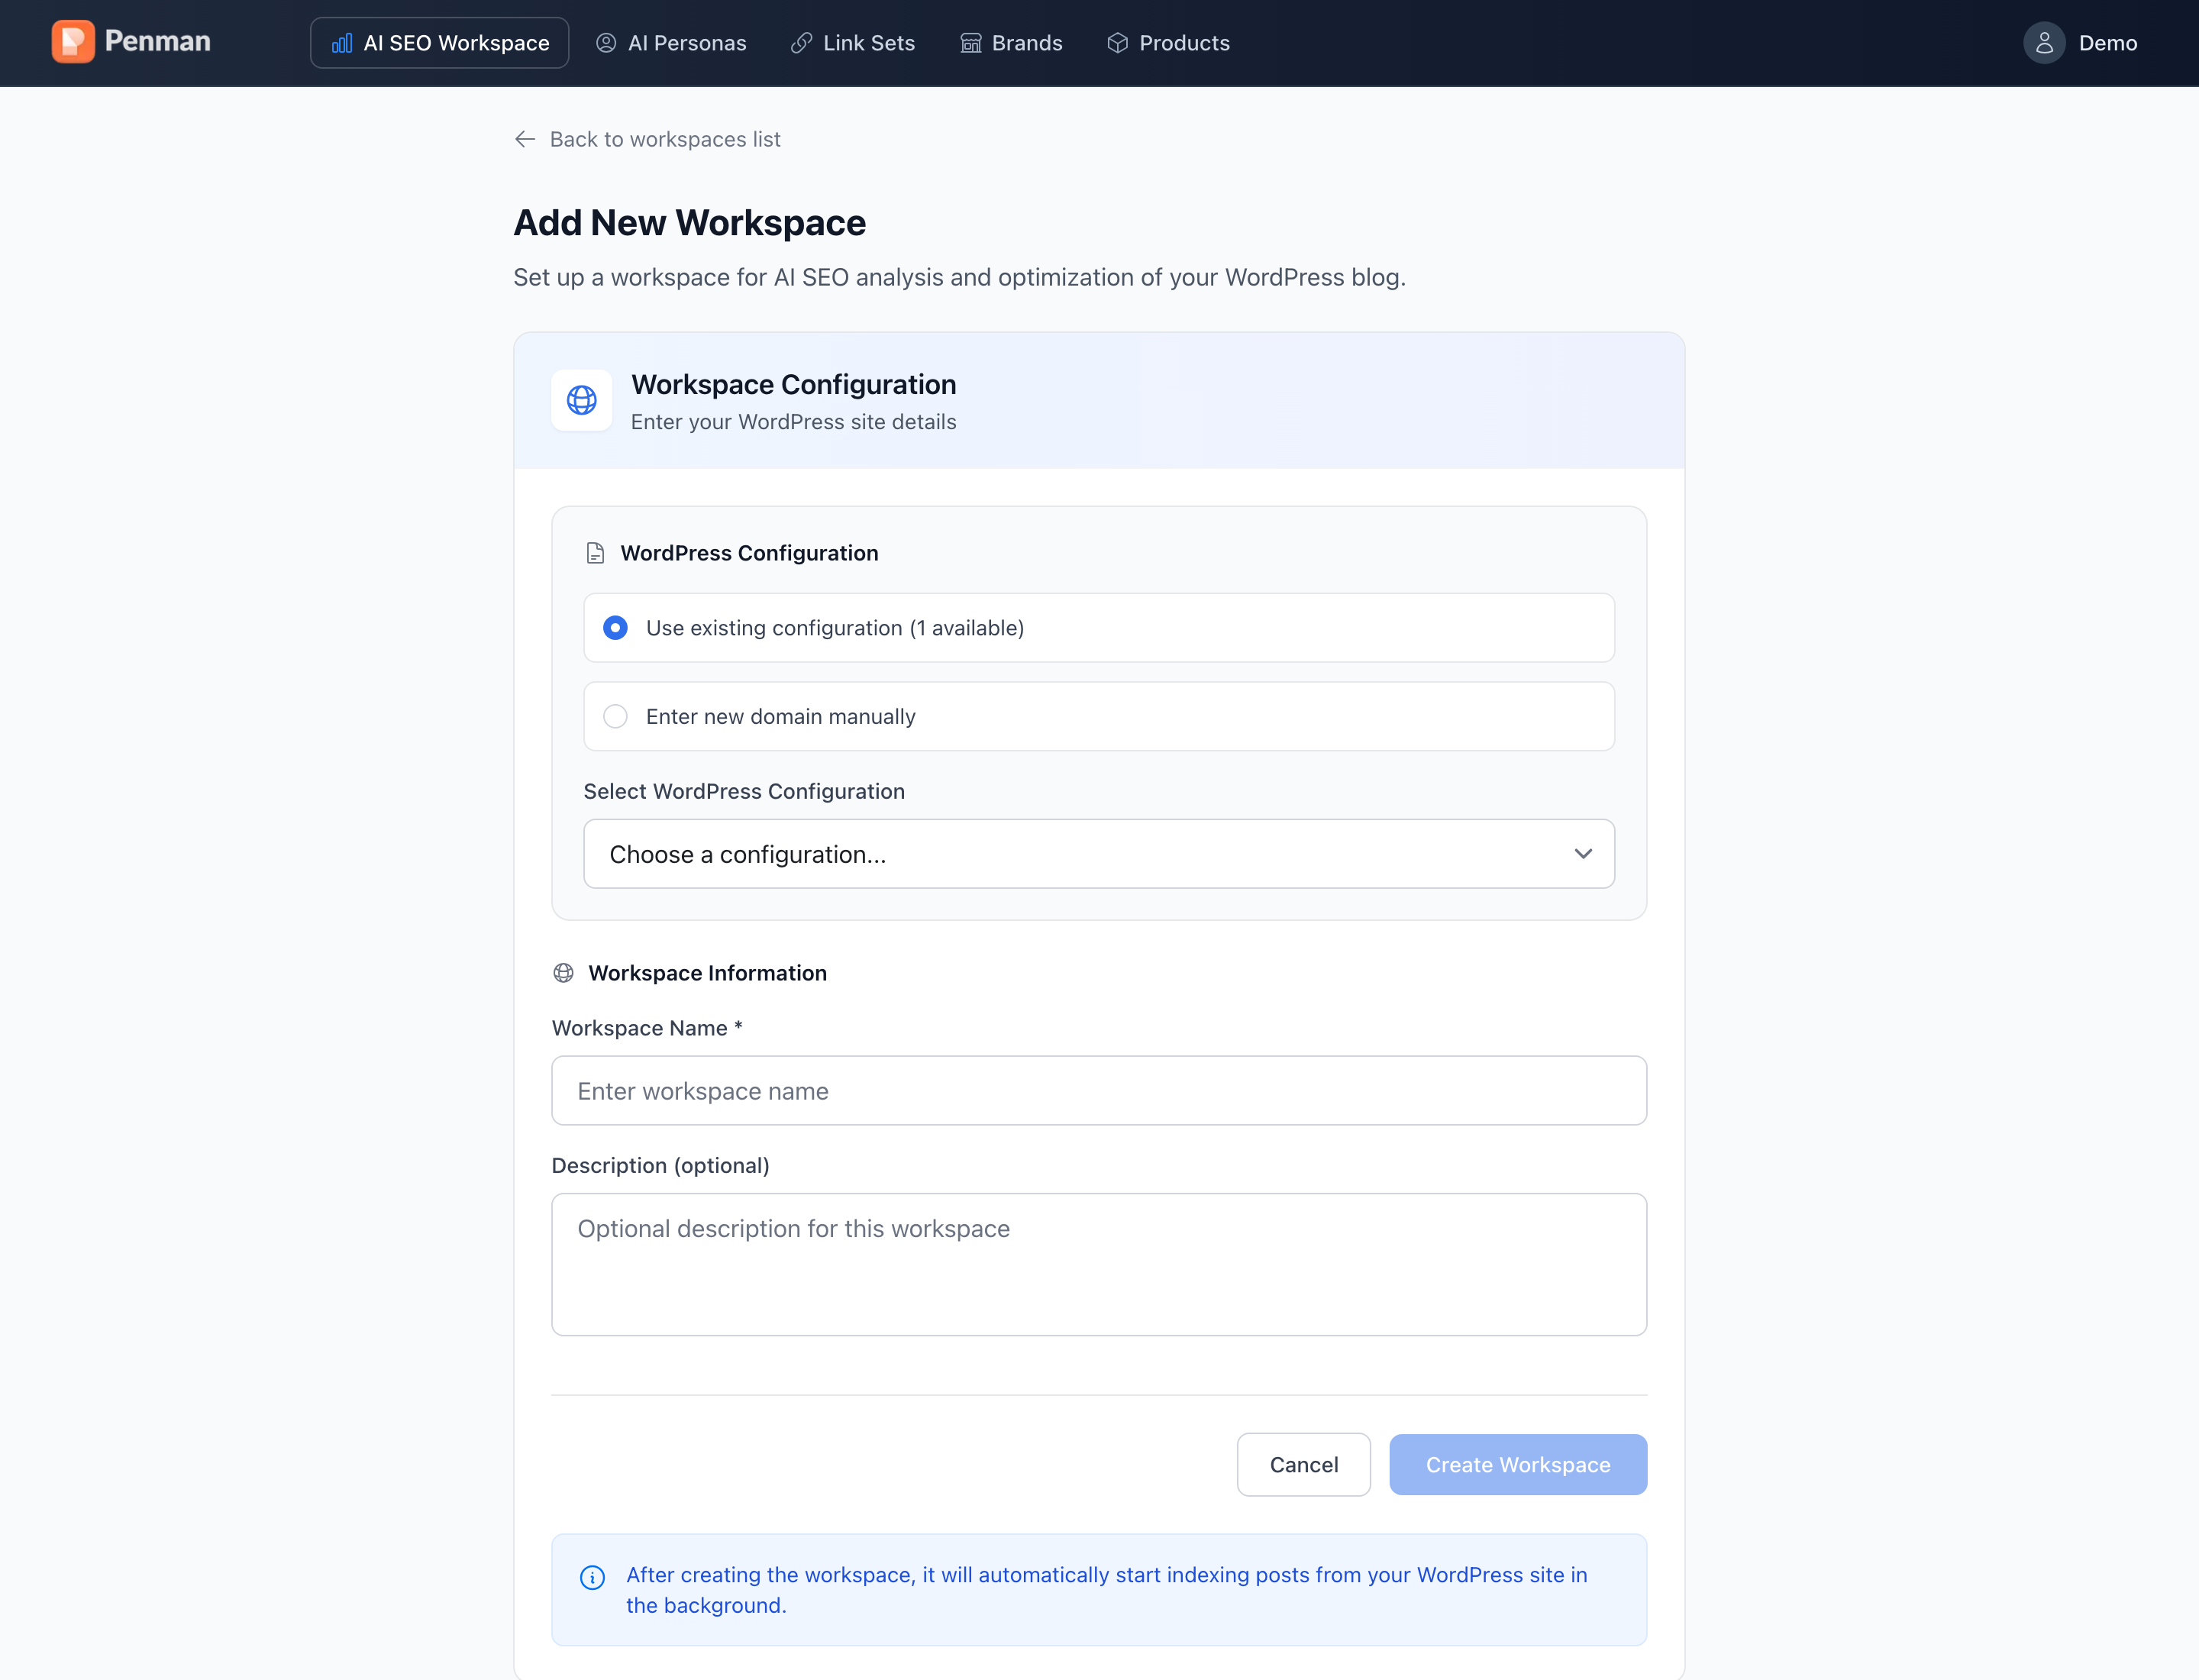2199x1680 pixels.
Task: Open the AI Personas menu item
Action: click(671, 43)
